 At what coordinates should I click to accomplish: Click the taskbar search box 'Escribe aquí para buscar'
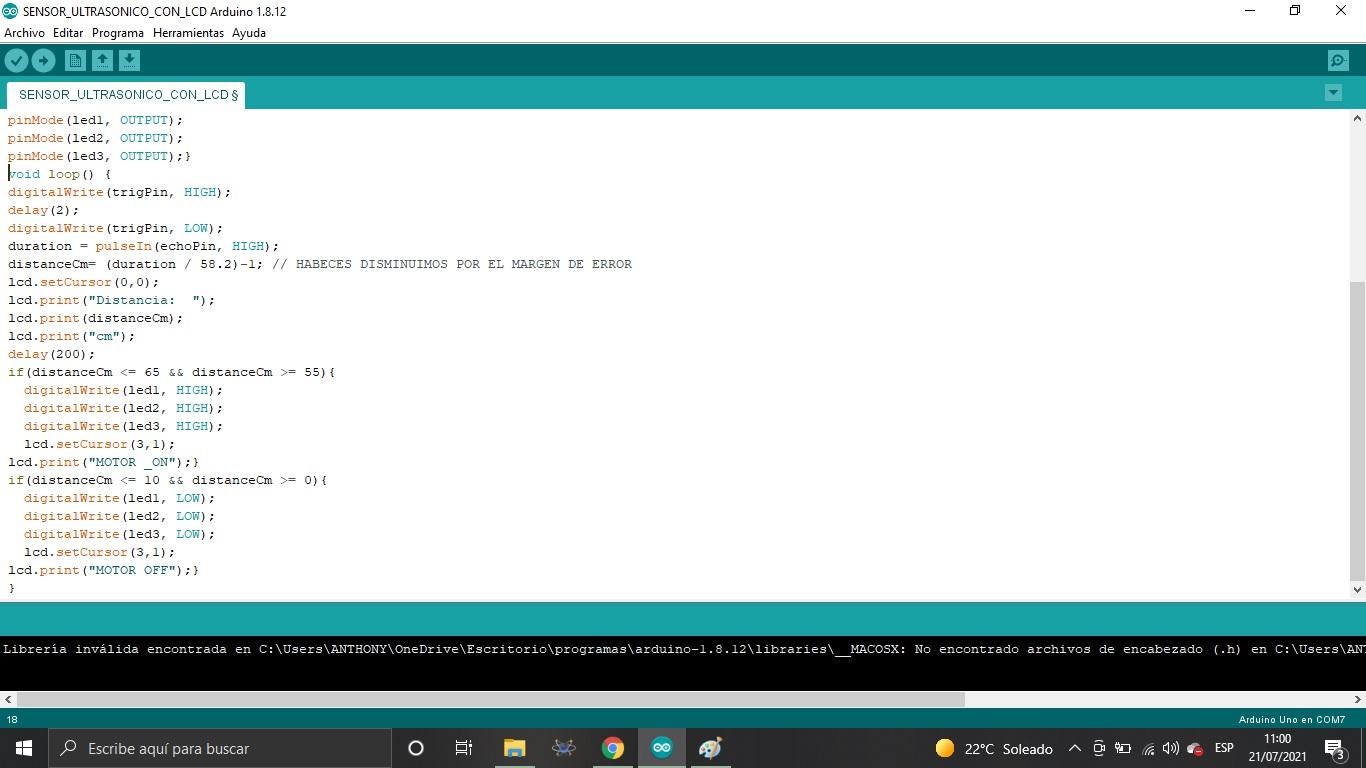tap(220, 748)
